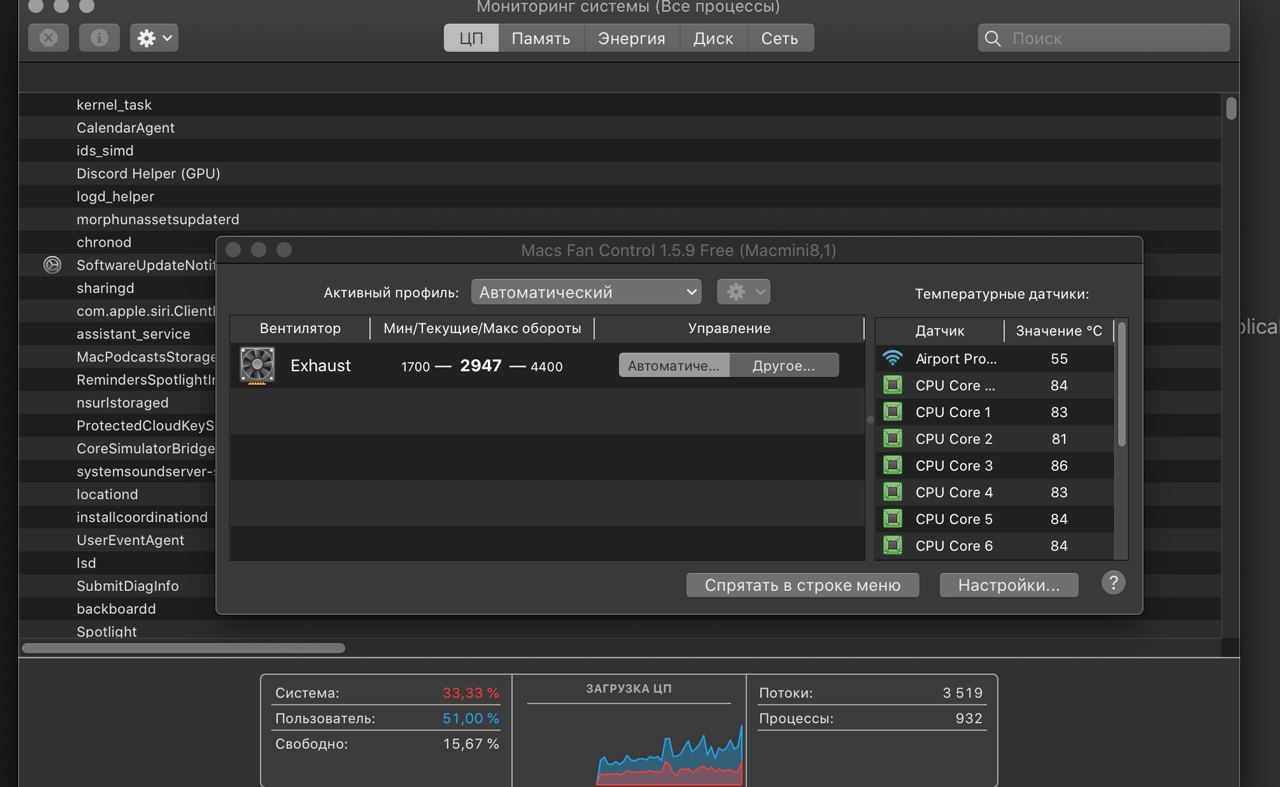Click the process info (i) toolbar icon
The height and width of the screenshot is (787, 1280).
[x=99, y=38]
